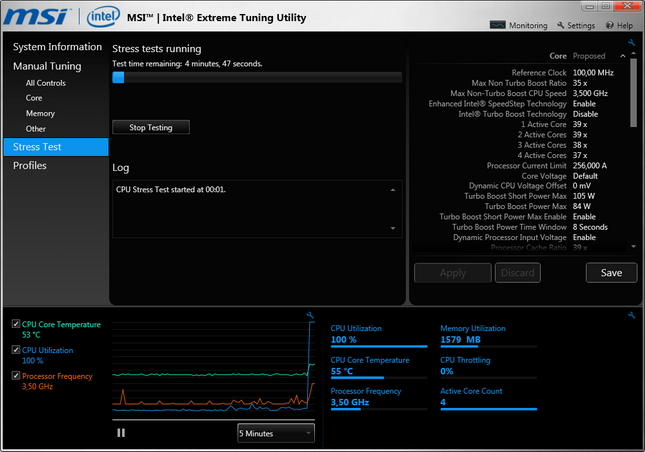This screenshot has height=452, width=645.
Task: Select Core under Manual Tuning
Action: [34, 98]
